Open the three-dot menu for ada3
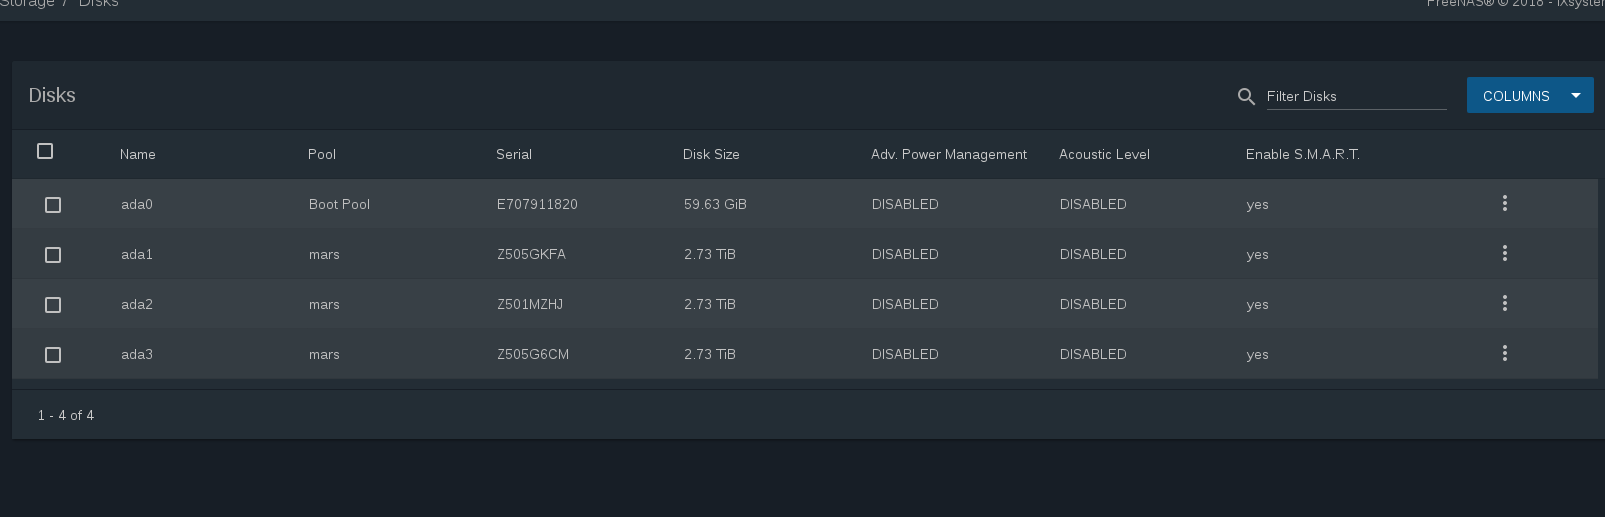This screenshot has width=1605, height=517. click(1504, 354)
